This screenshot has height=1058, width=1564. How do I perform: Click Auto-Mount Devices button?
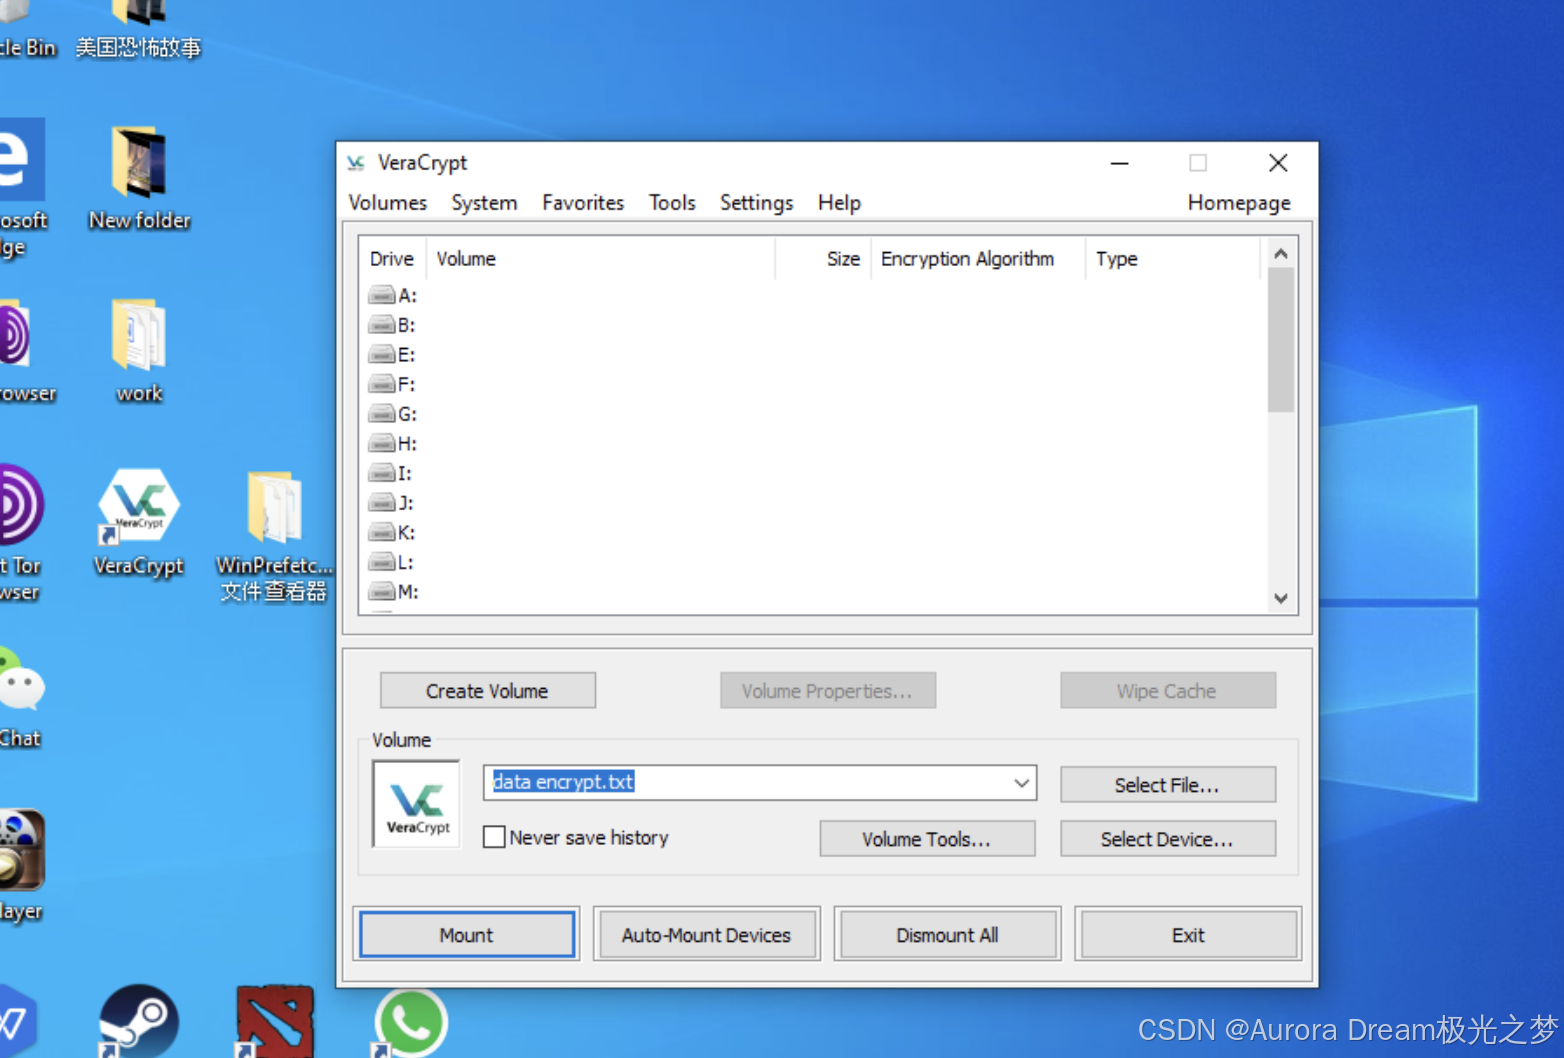click(707, 935)
